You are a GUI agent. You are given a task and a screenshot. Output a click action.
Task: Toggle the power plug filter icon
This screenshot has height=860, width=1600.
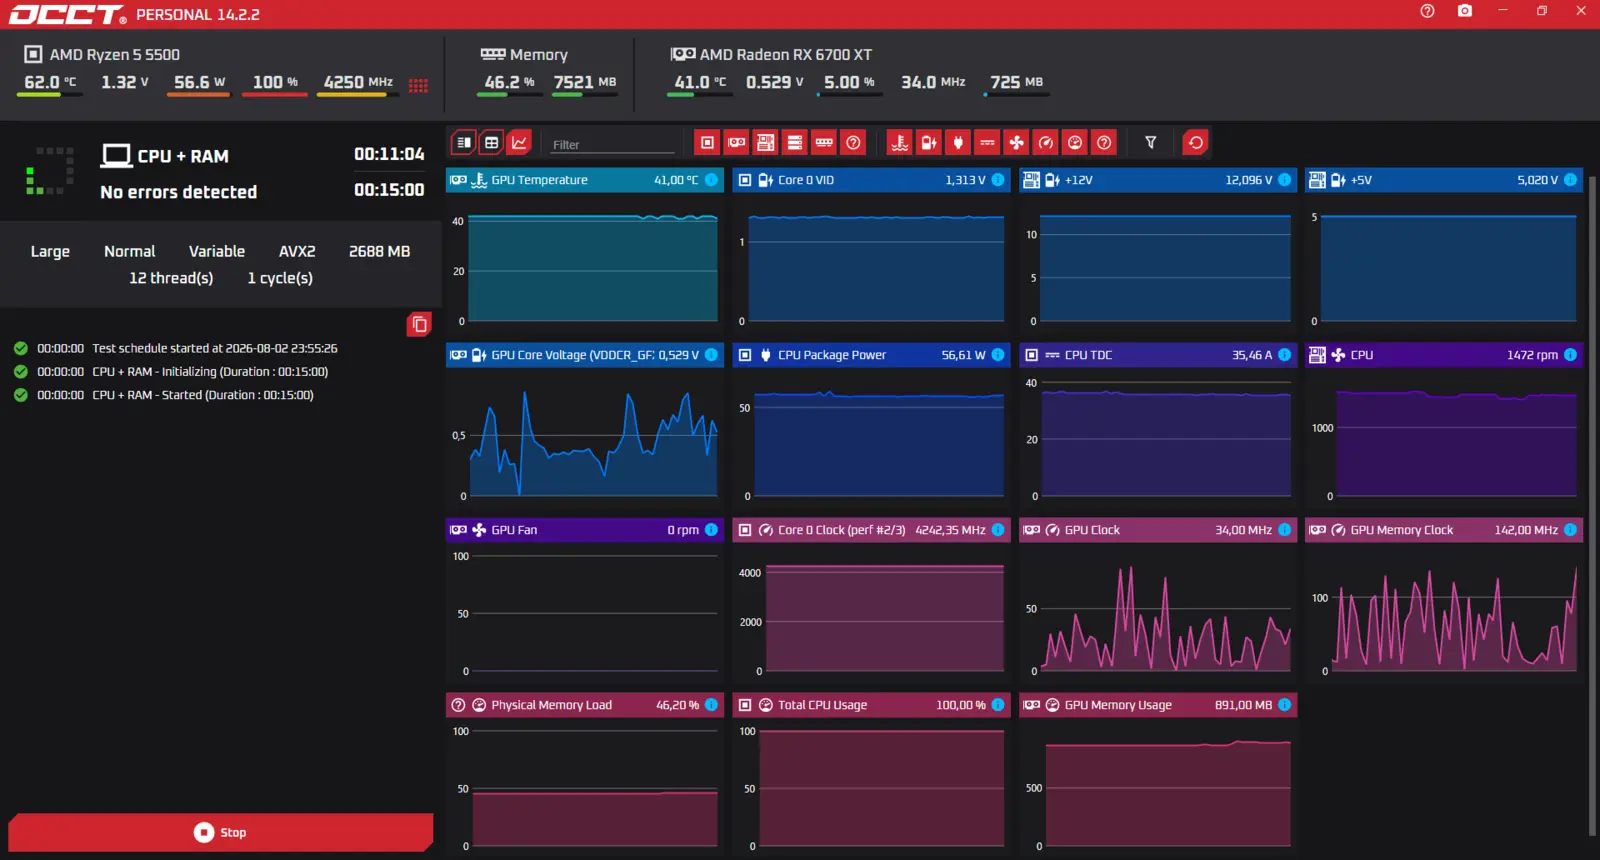(x=958, y=143)
